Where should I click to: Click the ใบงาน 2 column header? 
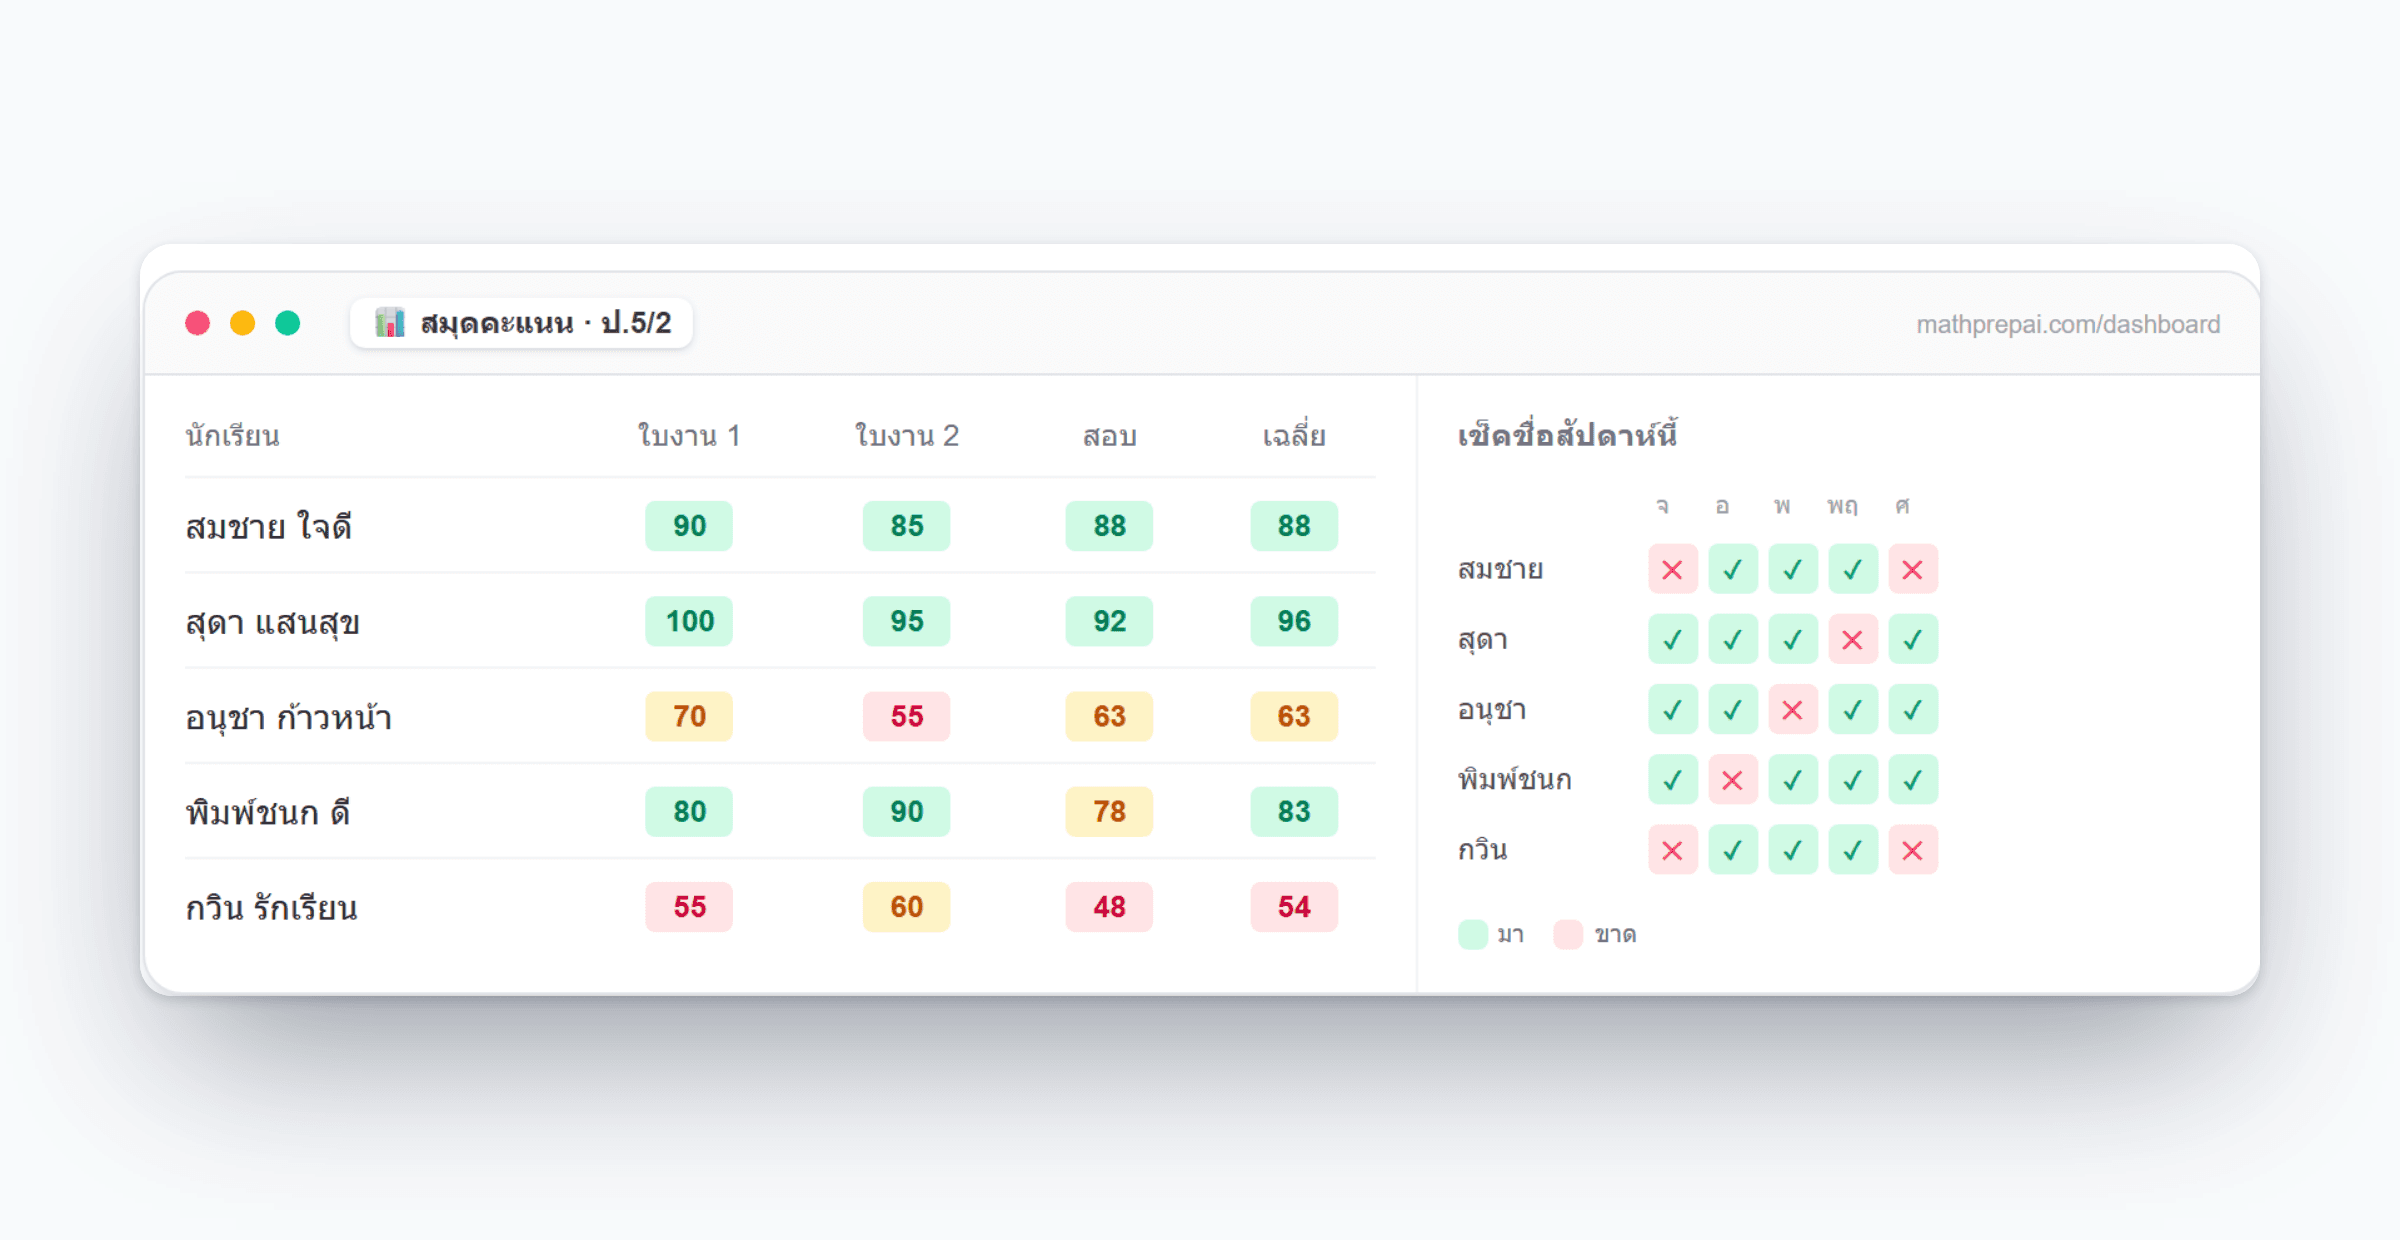[x=906, y=436]
